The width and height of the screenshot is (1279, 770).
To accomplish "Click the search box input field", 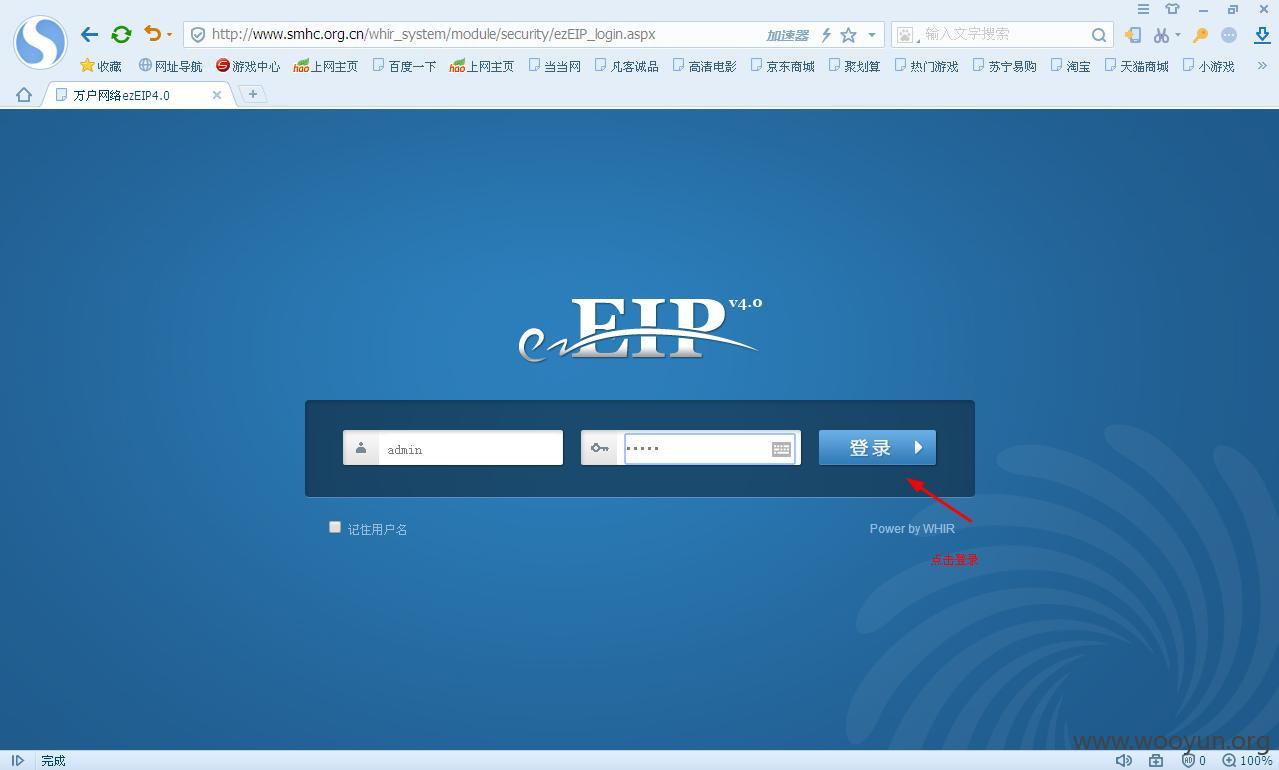I will coord(1003,34).
